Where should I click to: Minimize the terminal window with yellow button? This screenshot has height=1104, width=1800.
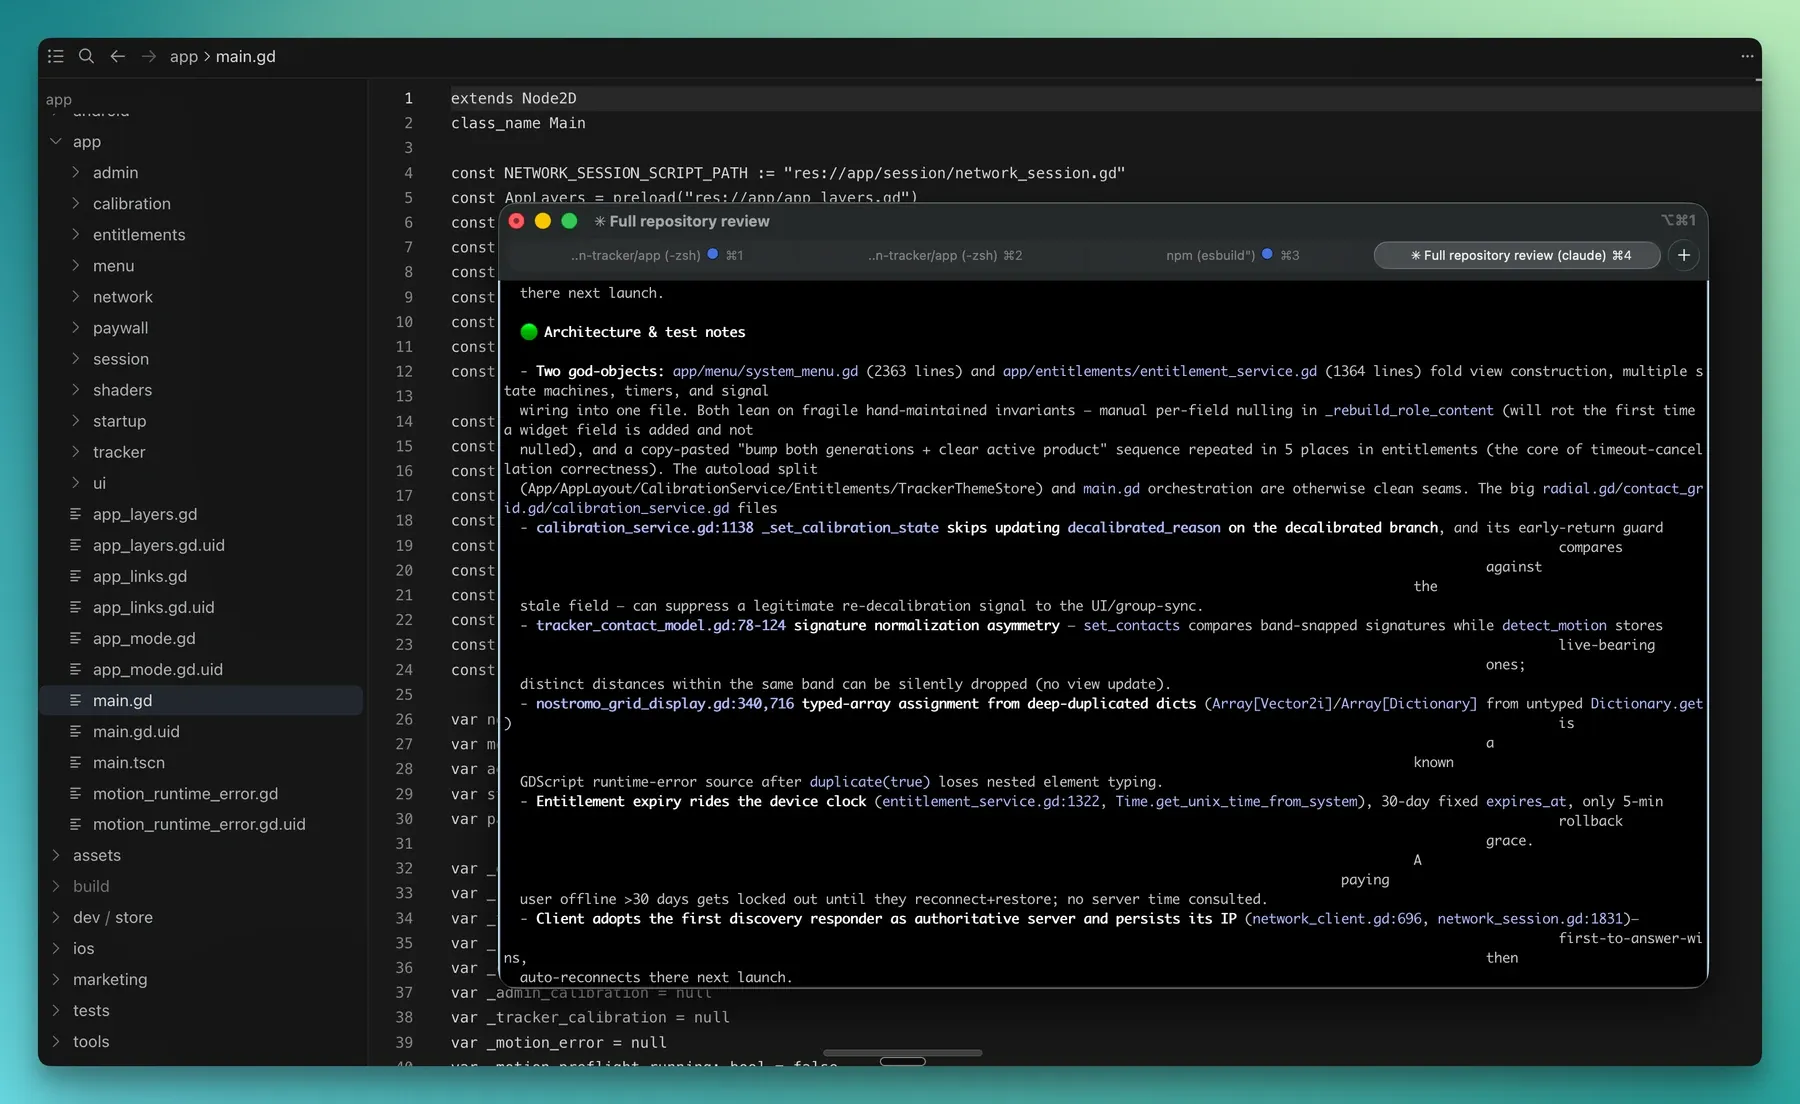pos(543,221)
